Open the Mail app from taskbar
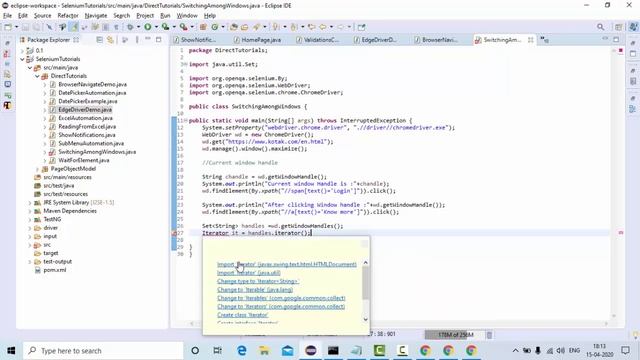 288,350
